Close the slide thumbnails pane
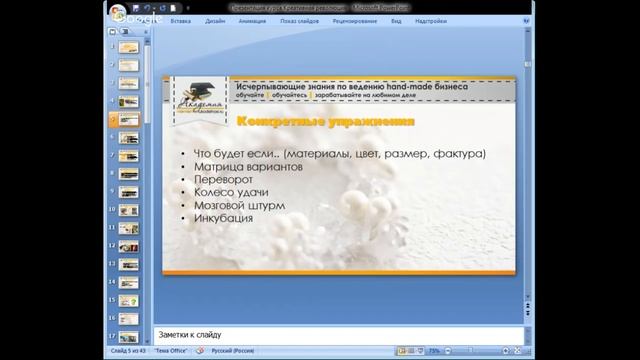Image resolution: width=640 pixels, height=360 pixels. 146,31
